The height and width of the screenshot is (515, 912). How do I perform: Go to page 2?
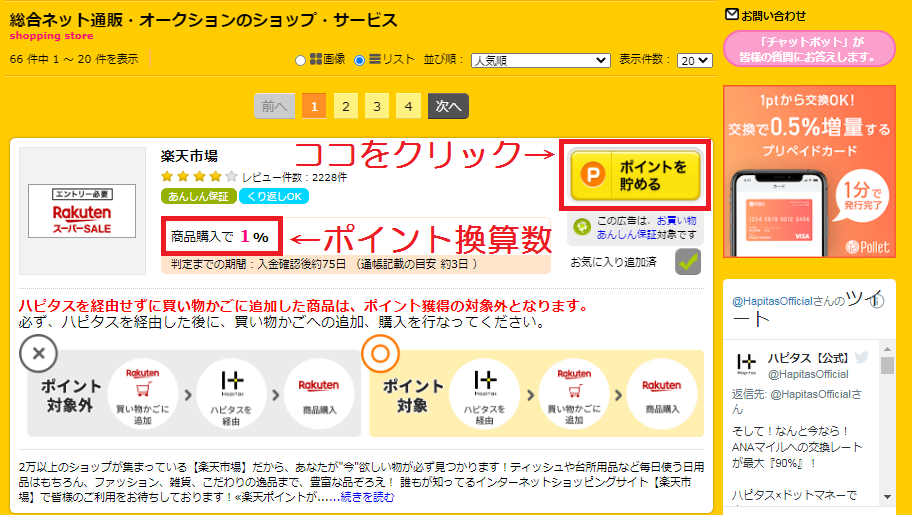pyautogui.click(x=345, y=106)
